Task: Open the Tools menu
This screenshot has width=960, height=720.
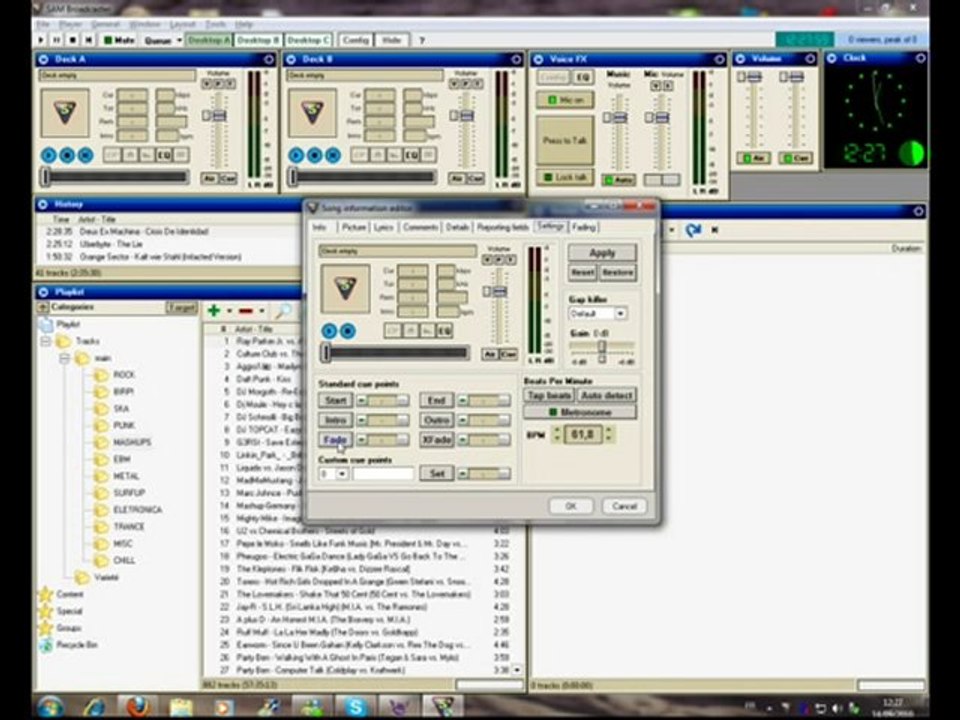Action: click(215, 23)
